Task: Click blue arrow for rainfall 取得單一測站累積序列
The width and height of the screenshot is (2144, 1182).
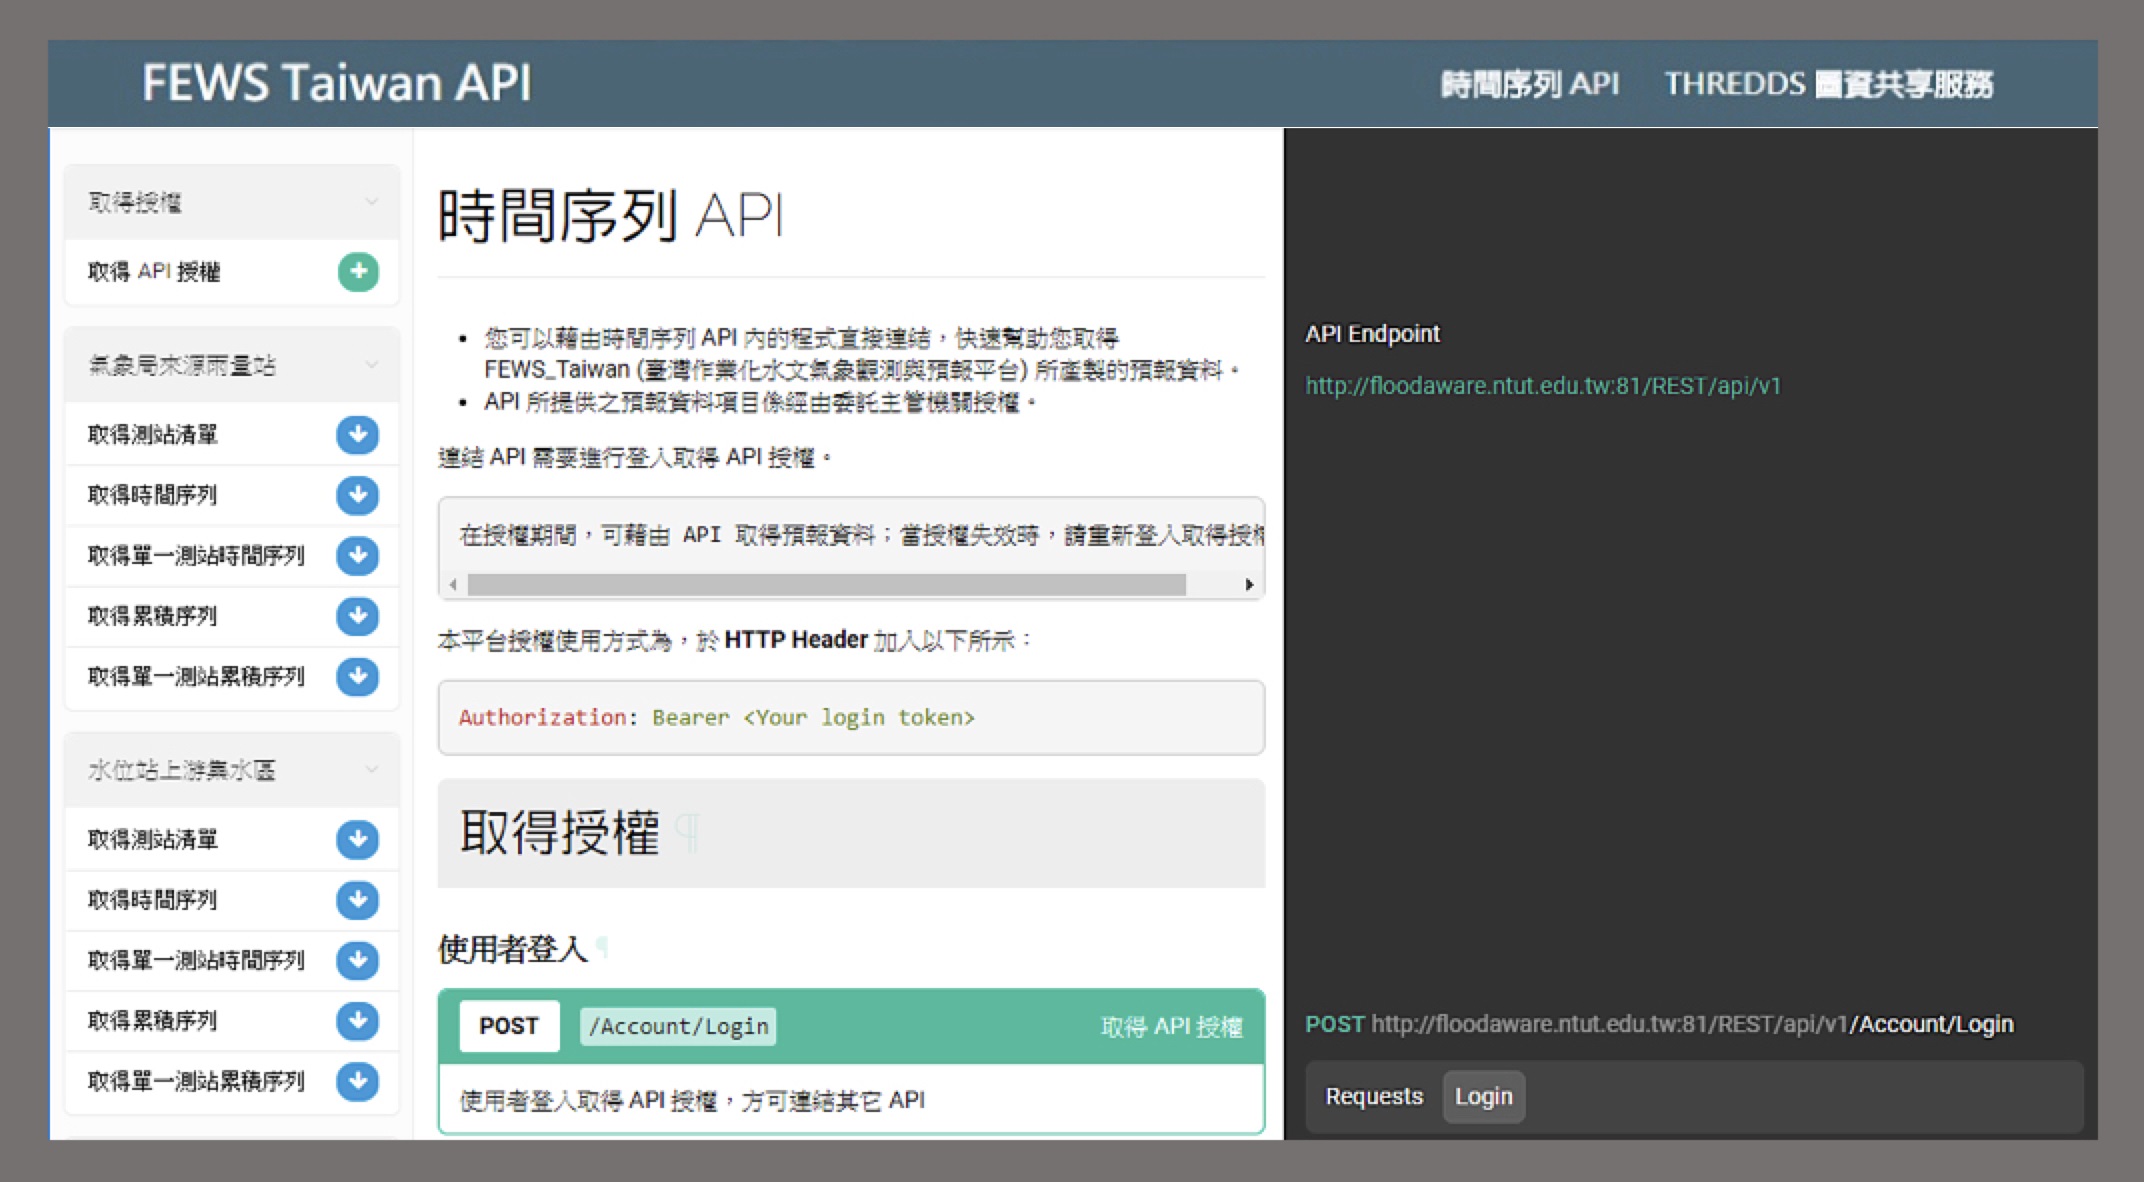Action: (357, 677)
